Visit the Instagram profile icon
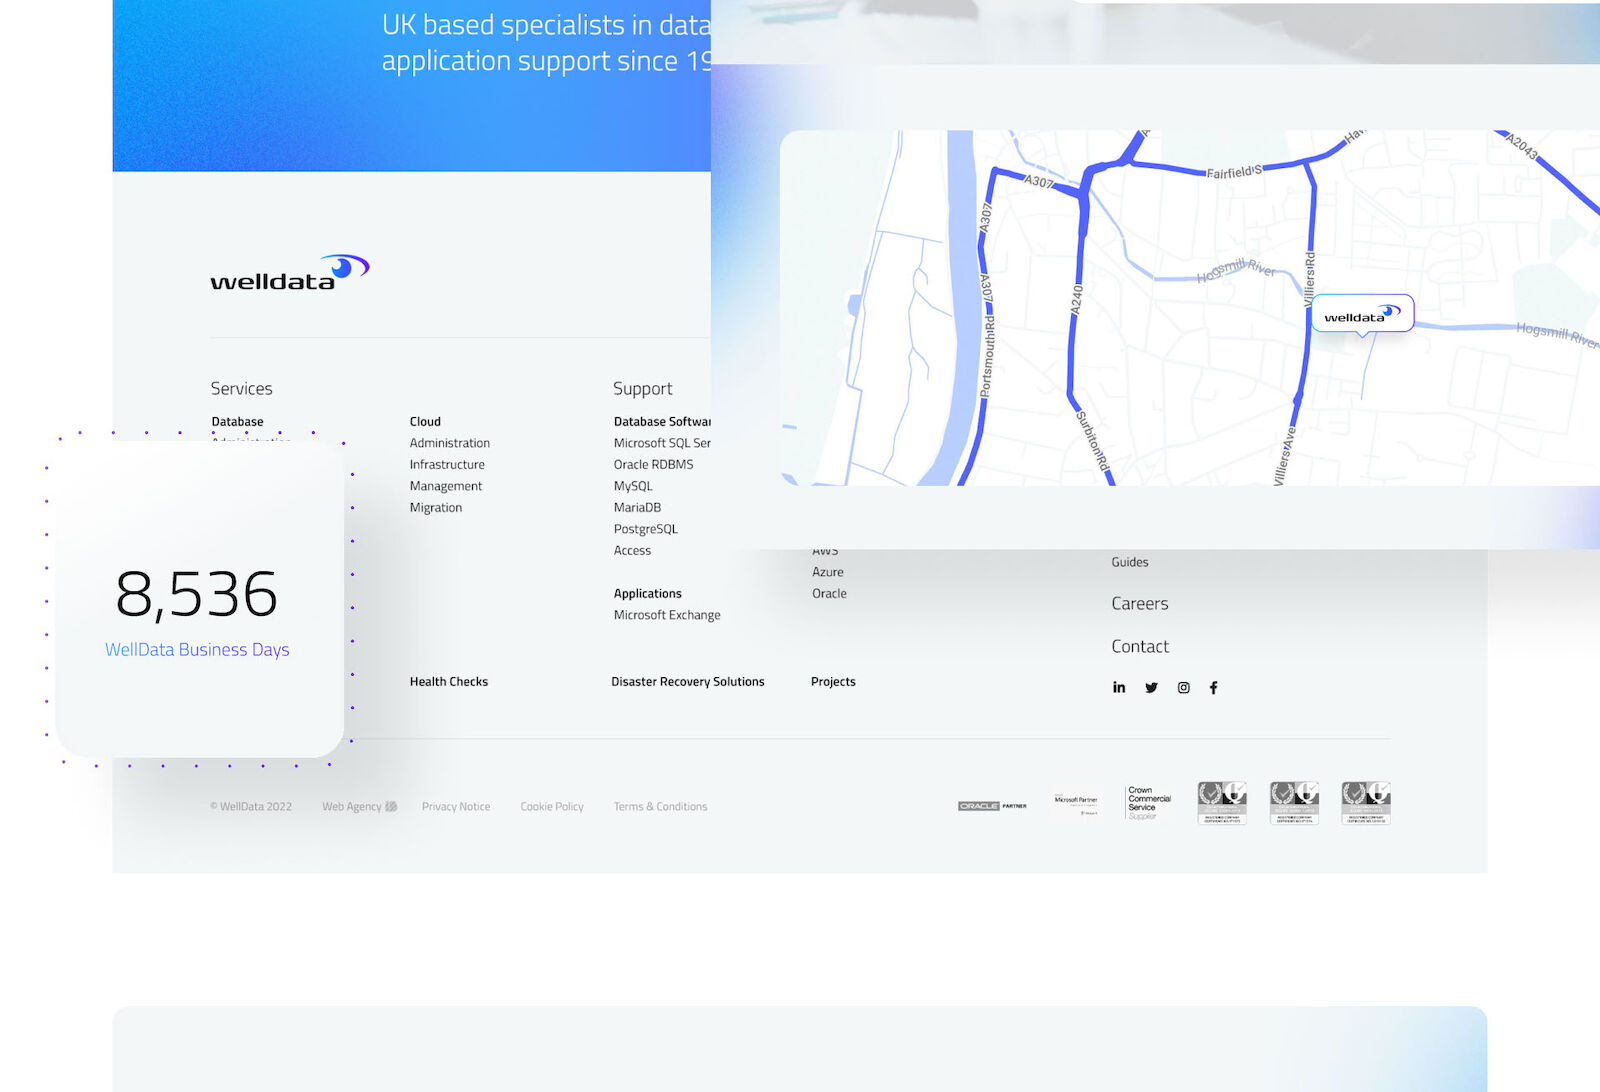Image resolution: width=1600 pixels, height=1092 pixels. (x=1183, y=688)
